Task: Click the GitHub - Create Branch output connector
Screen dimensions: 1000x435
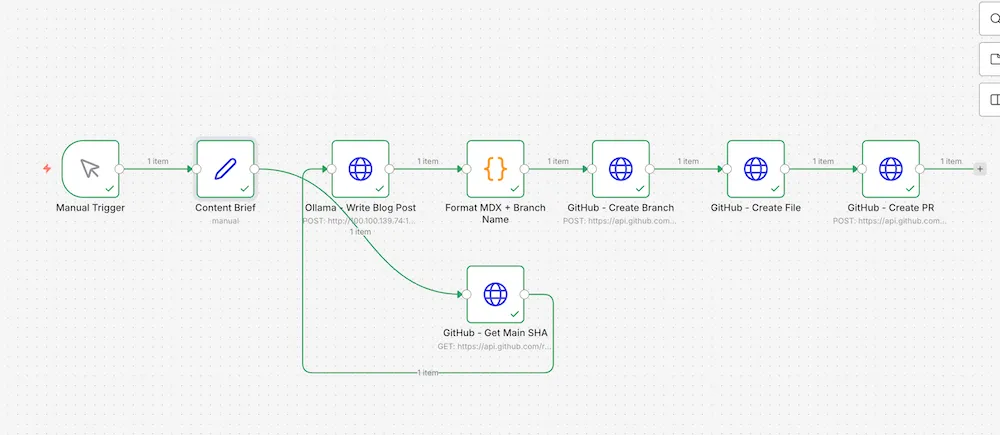Action: coord(649,169)
